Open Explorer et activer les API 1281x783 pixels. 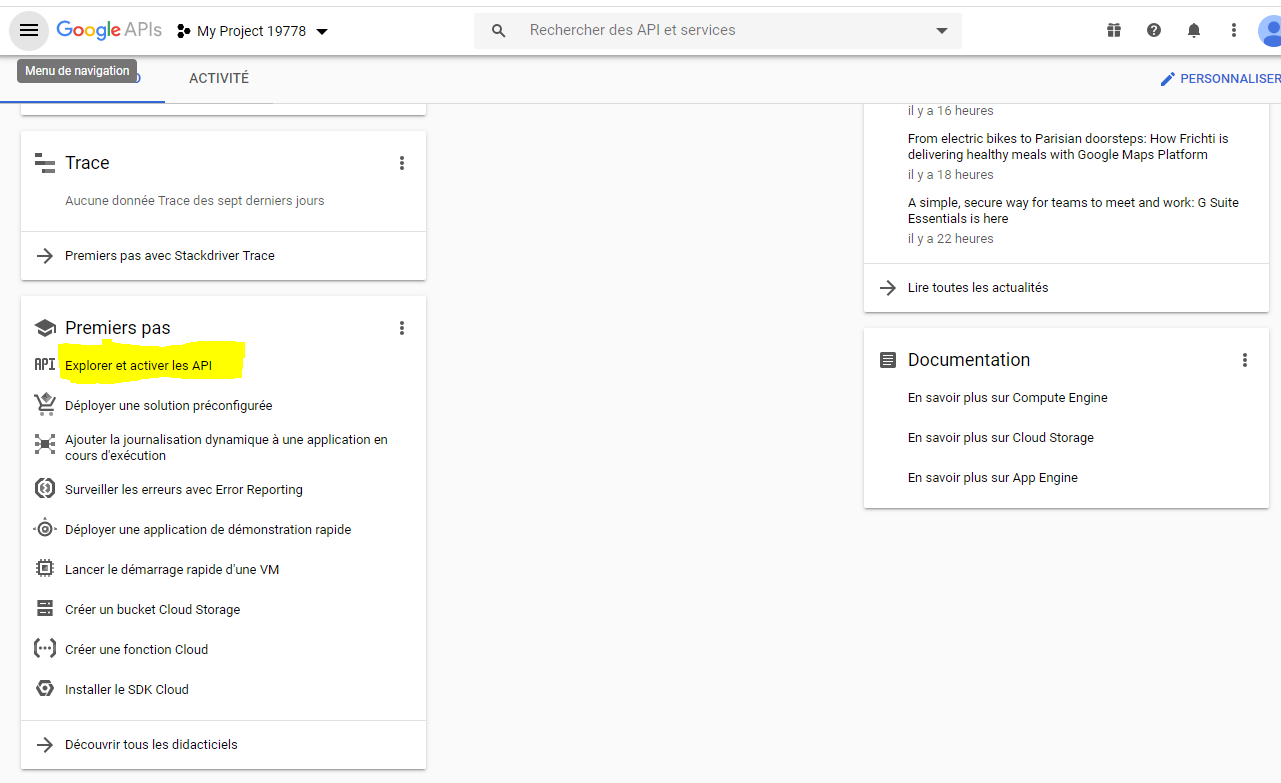click(138, 366)
